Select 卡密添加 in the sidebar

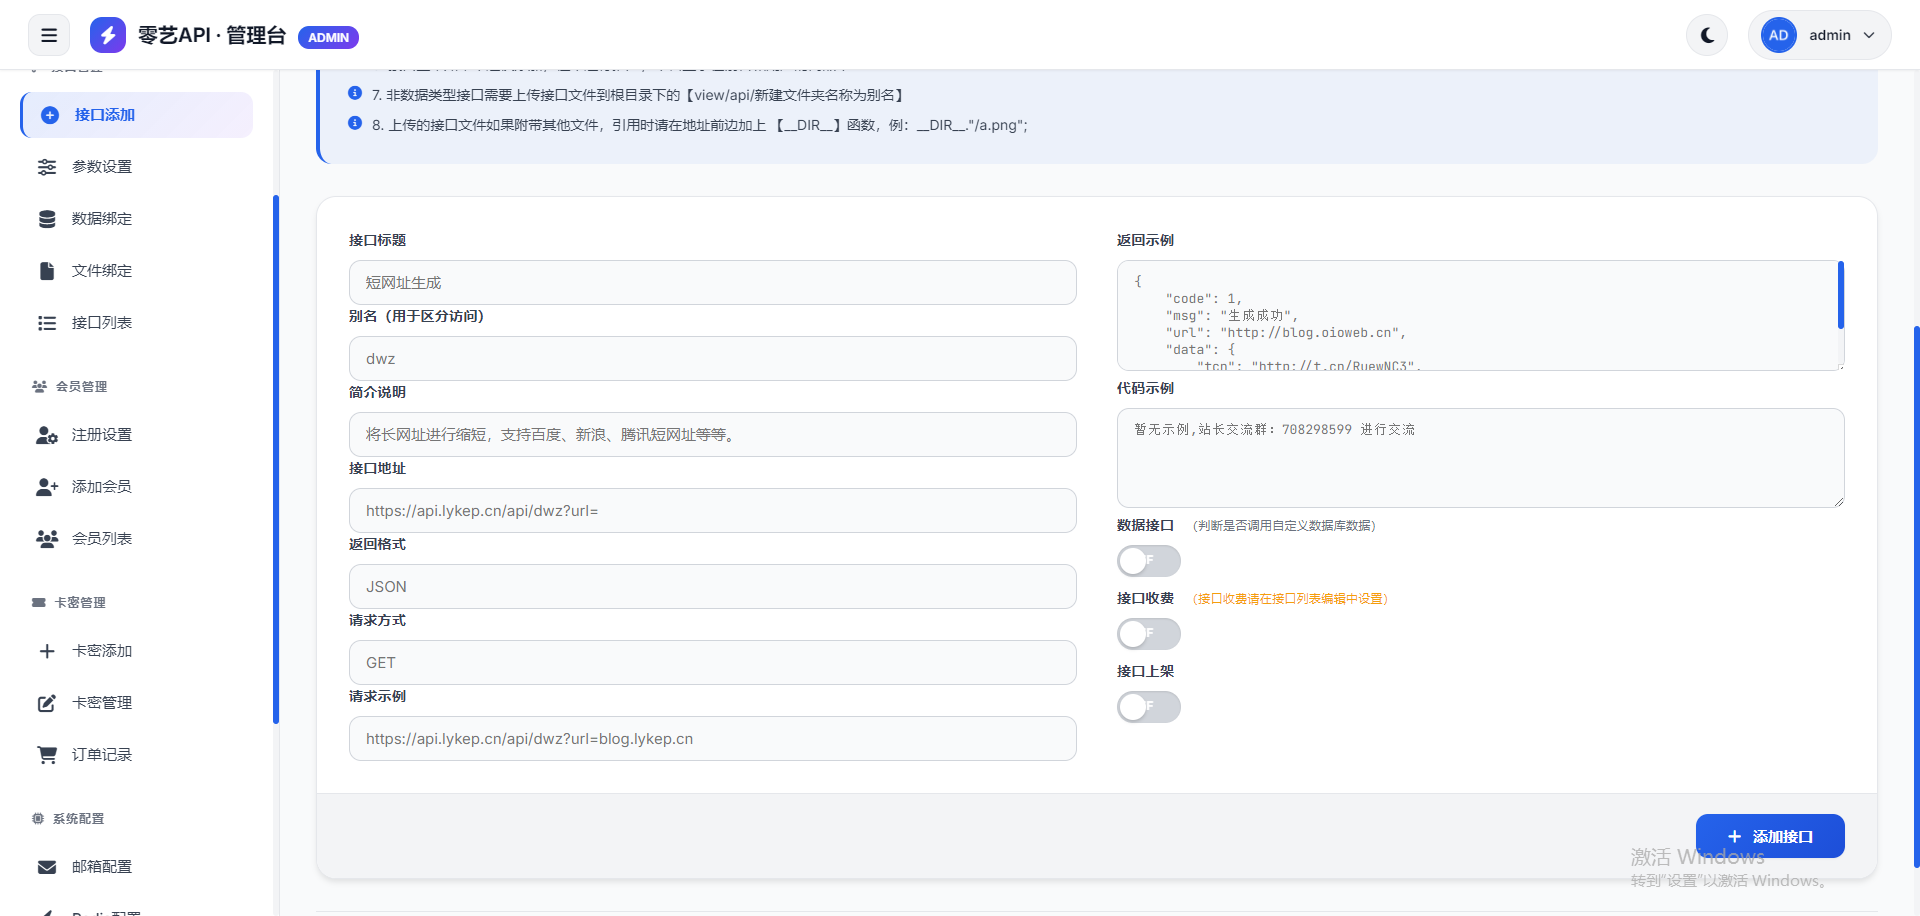click(x=102, y=651)
